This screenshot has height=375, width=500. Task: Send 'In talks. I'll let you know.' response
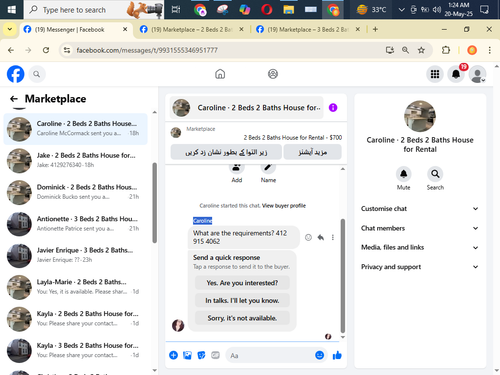(242, 301)
